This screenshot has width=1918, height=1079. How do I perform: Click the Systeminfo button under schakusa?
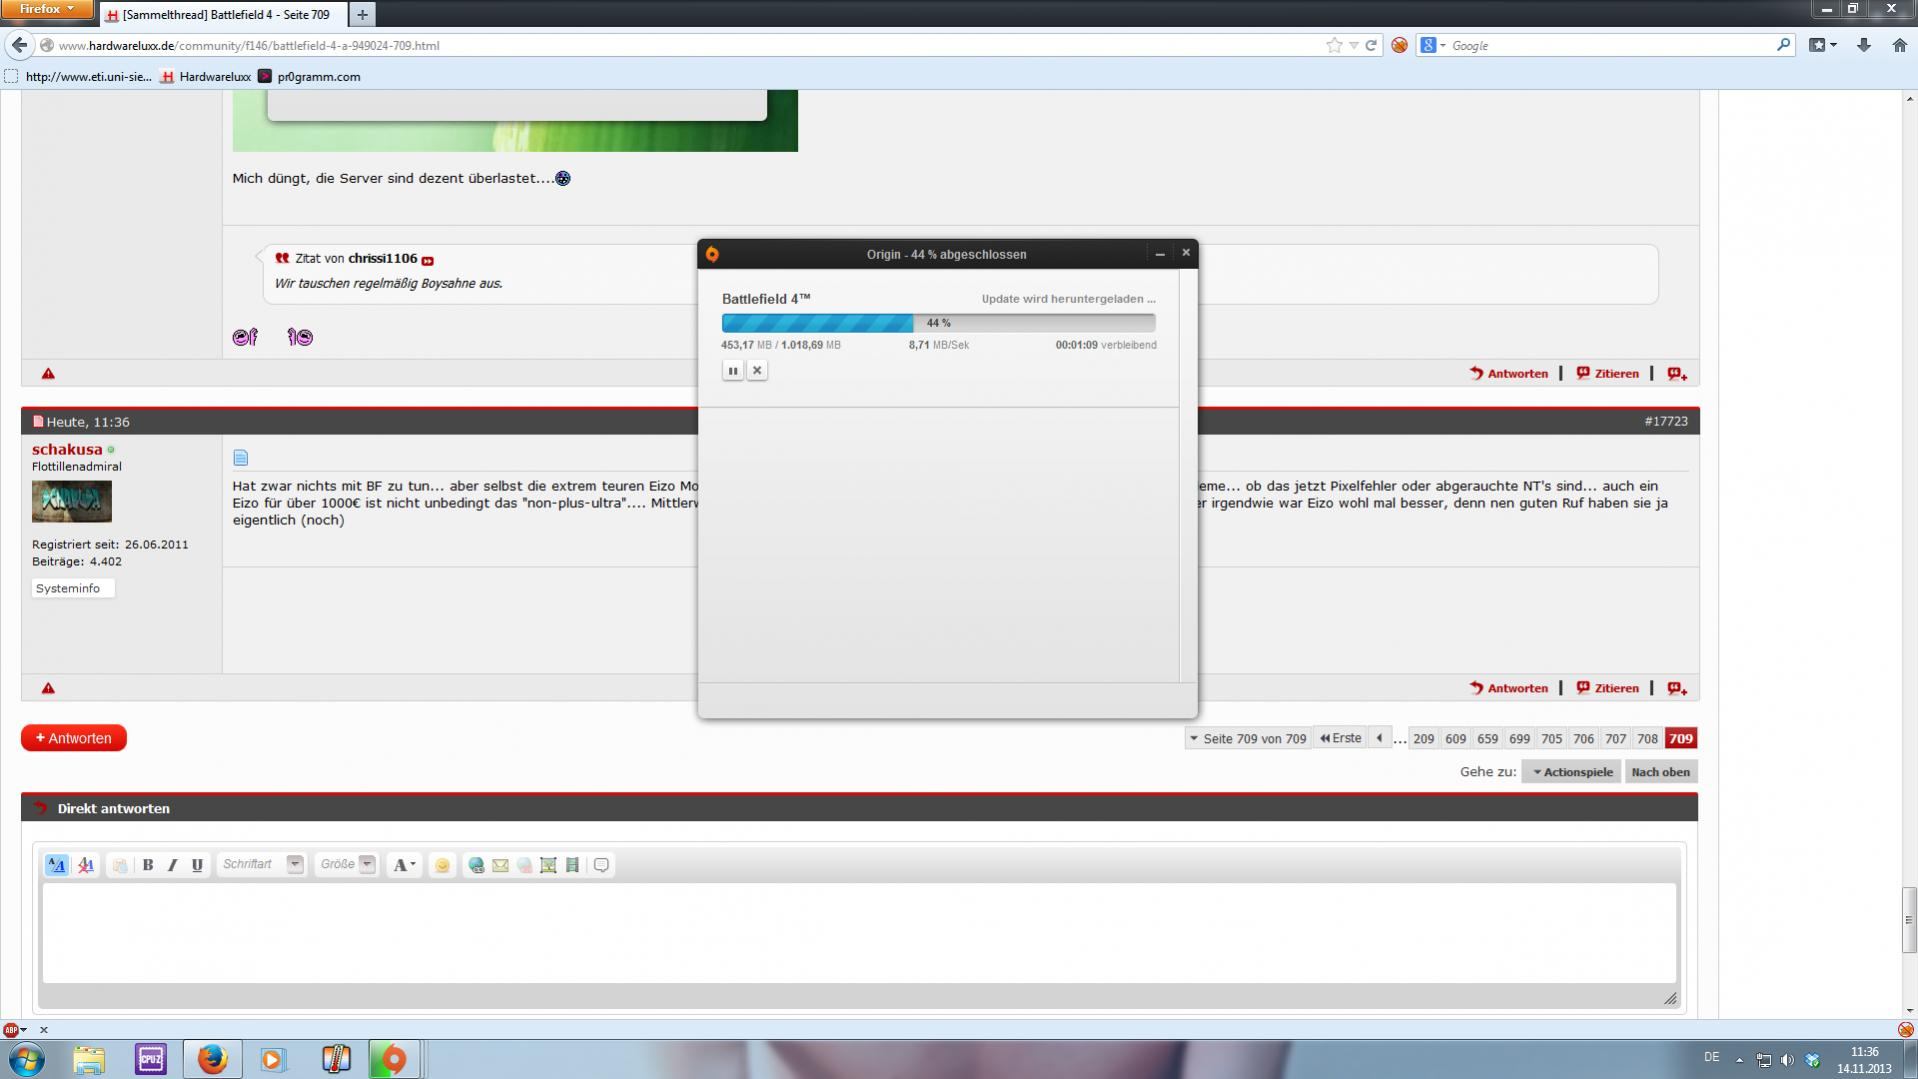pyautogui.click(x=73, y=589)
